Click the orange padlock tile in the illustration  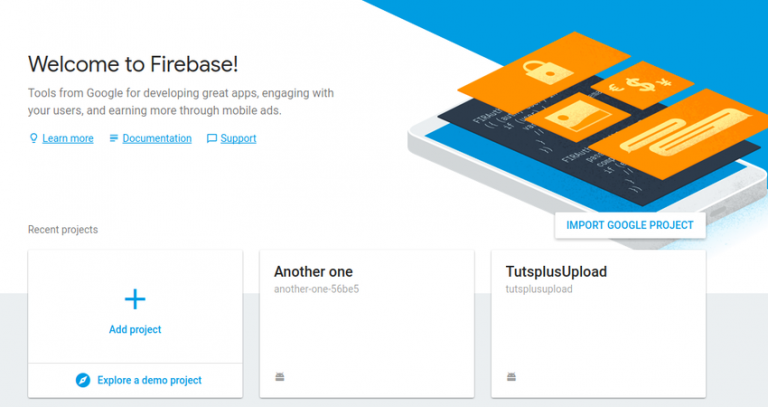(544, 73)
